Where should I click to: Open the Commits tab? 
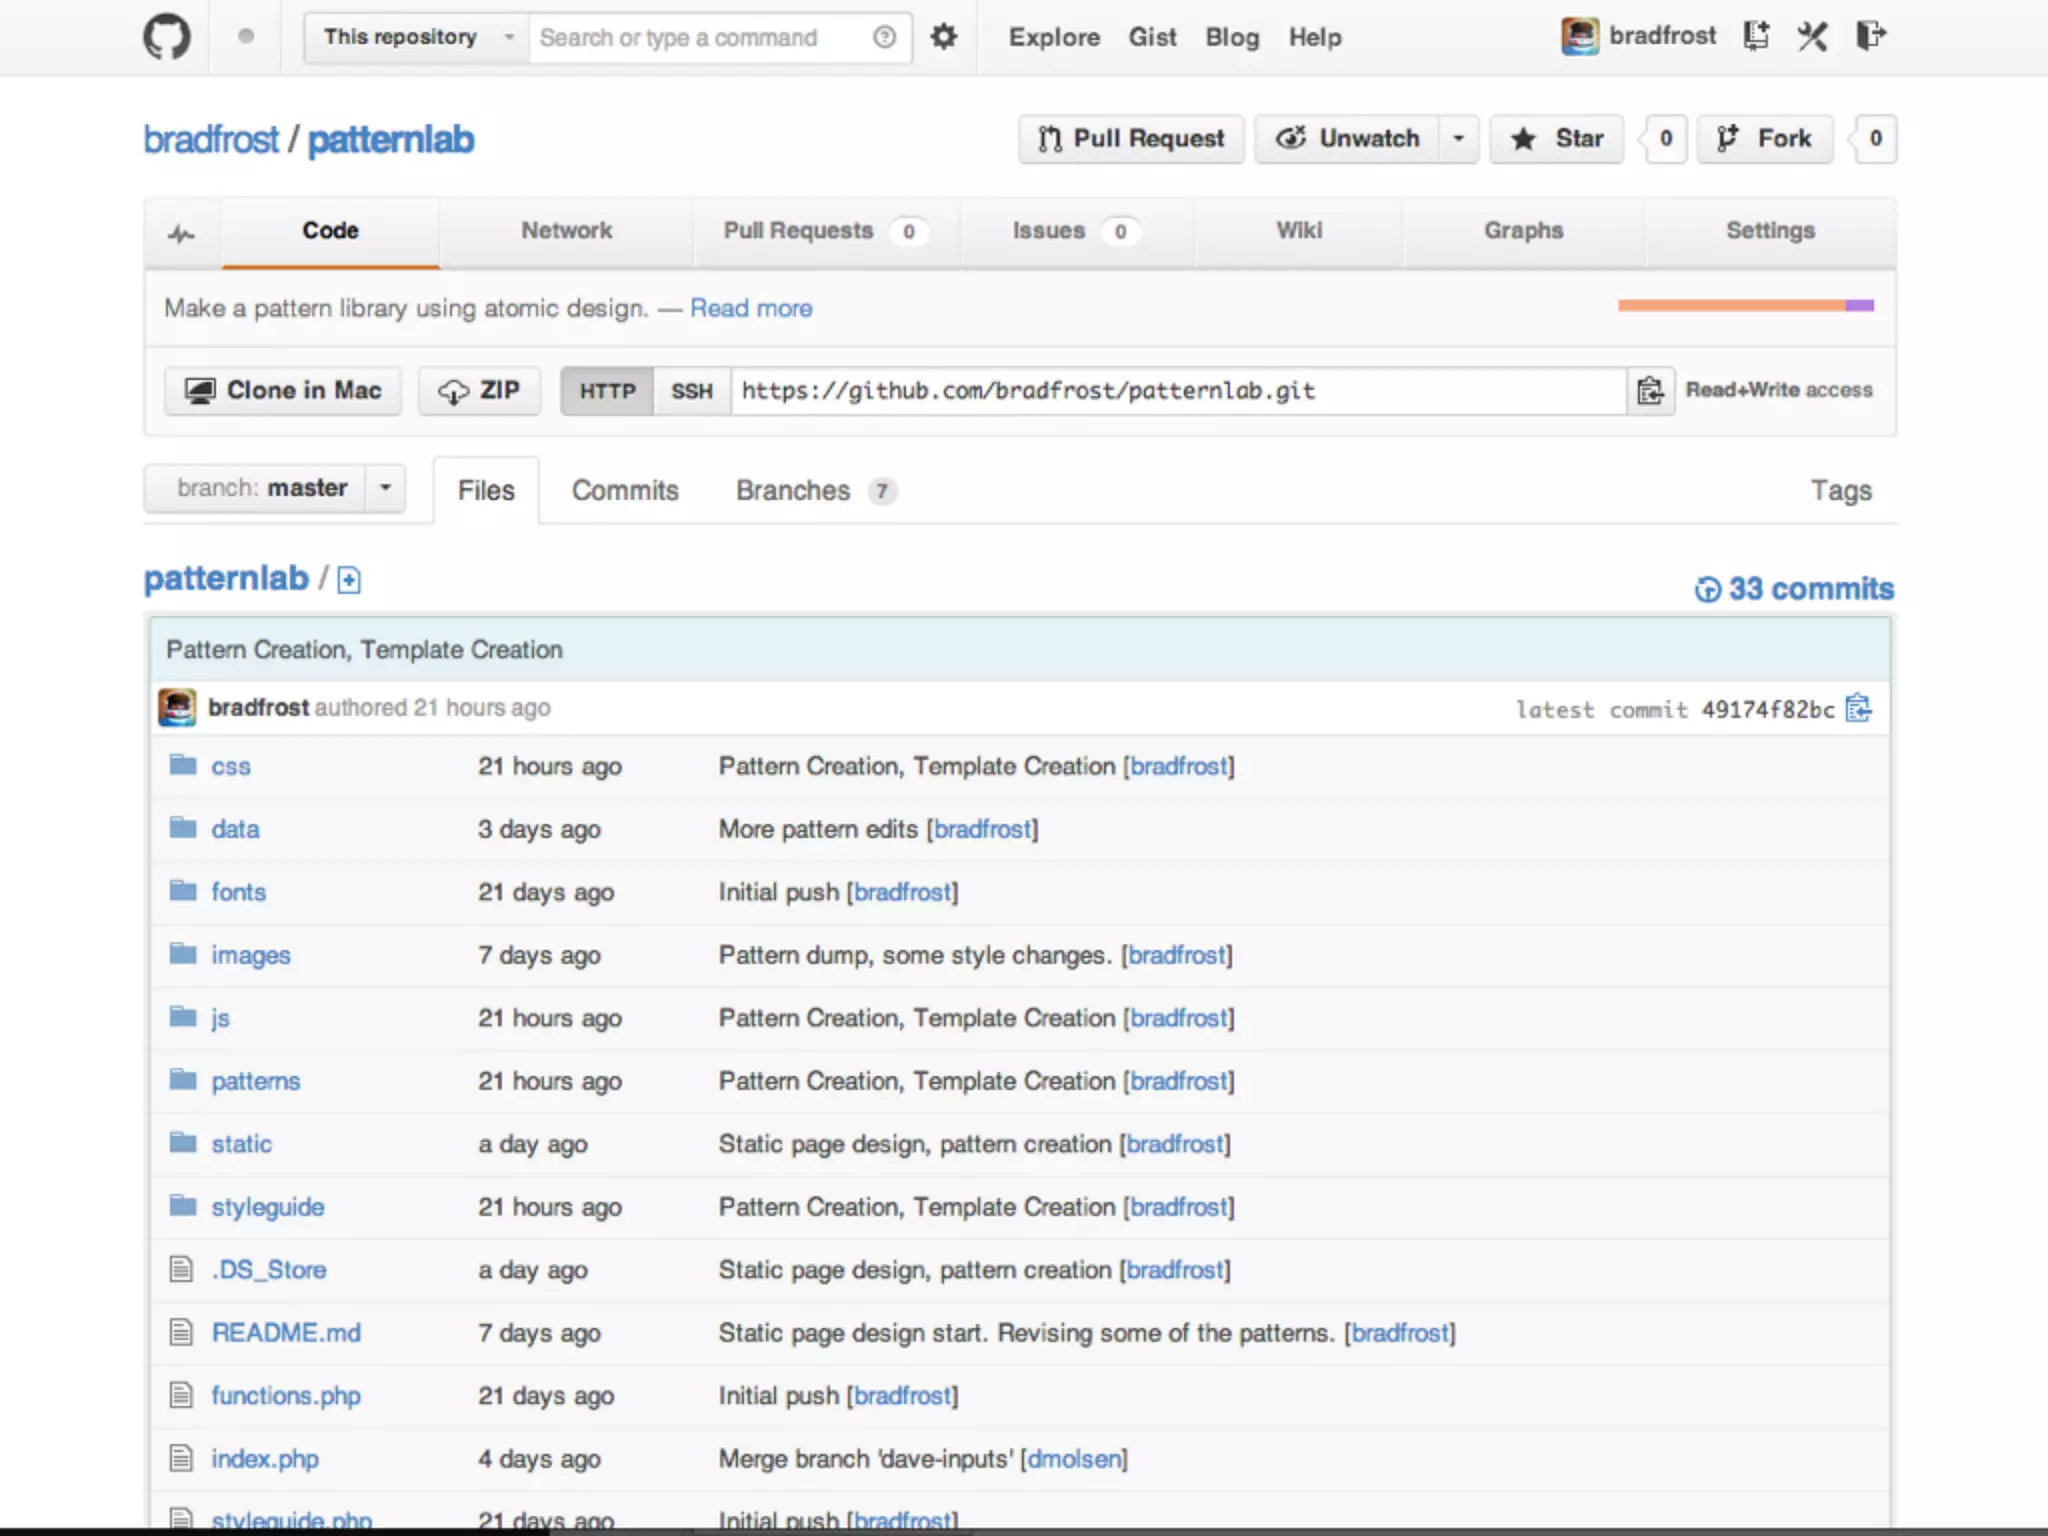click(625, 491)
